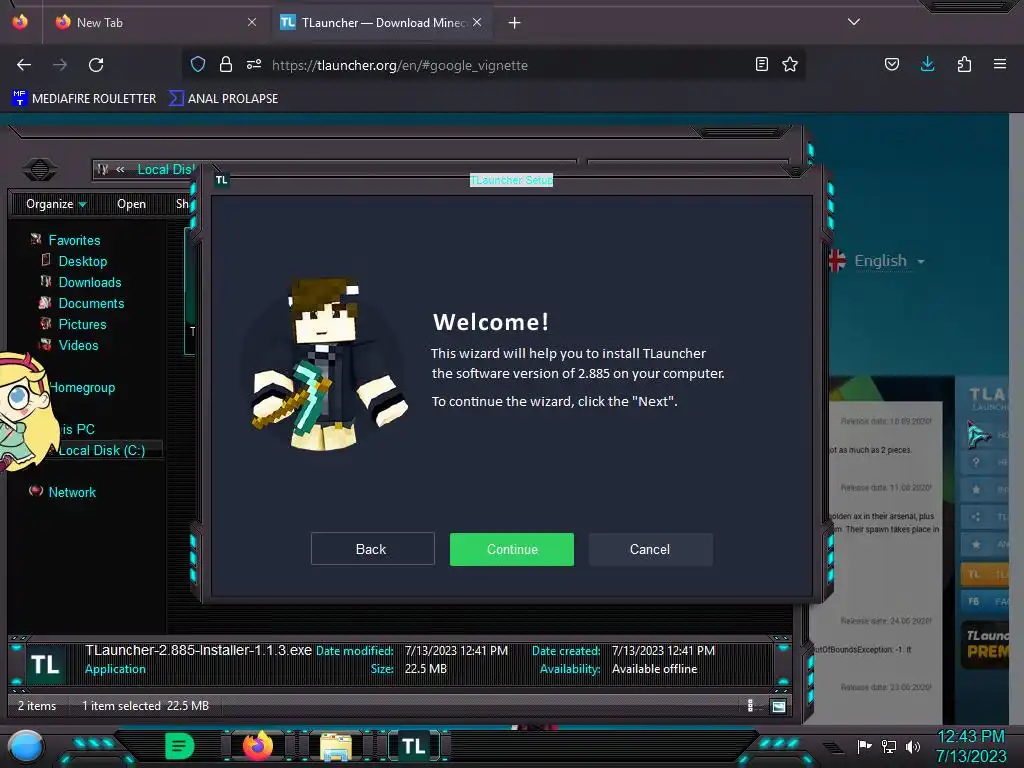Click the taskbar clock 12:43 PM

pos(971,737)
